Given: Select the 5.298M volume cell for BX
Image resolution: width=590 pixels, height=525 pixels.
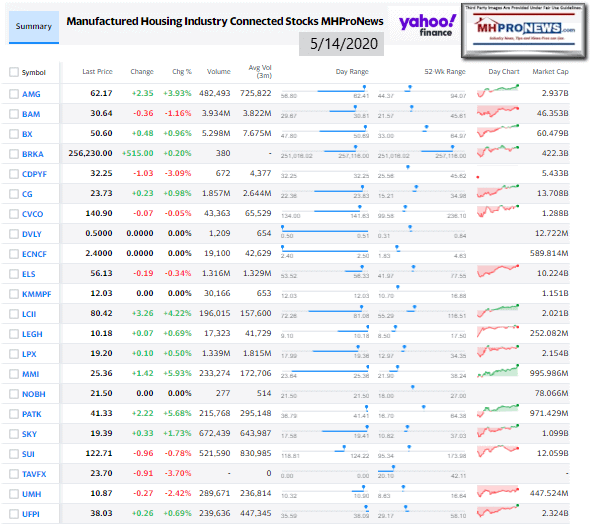Looking at the screenshot, I should [216, 133].
